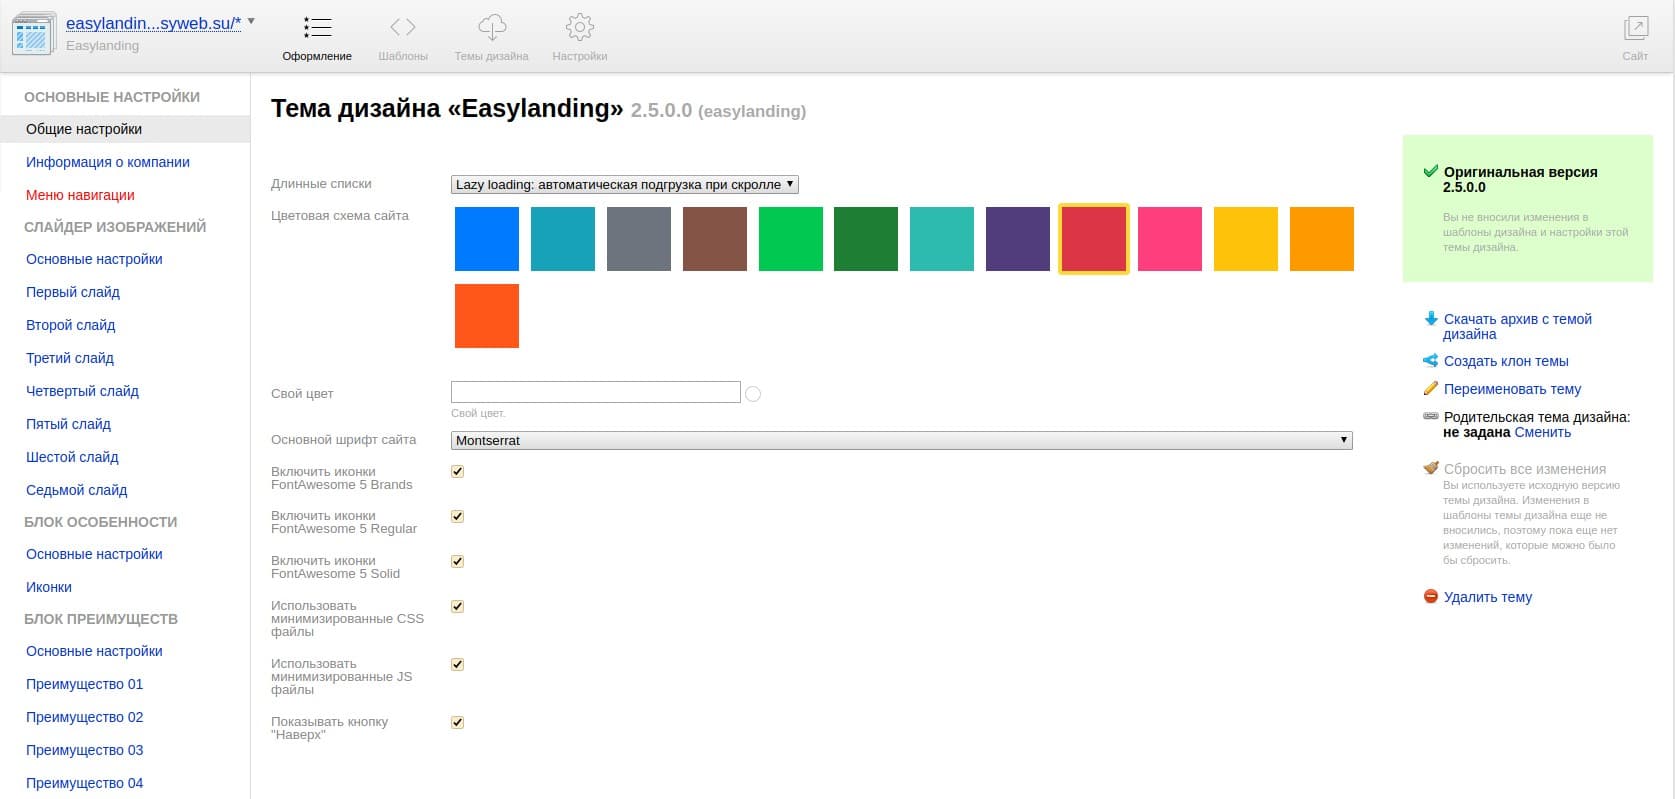Open Преимущество 01 settings

coord(85,684)
